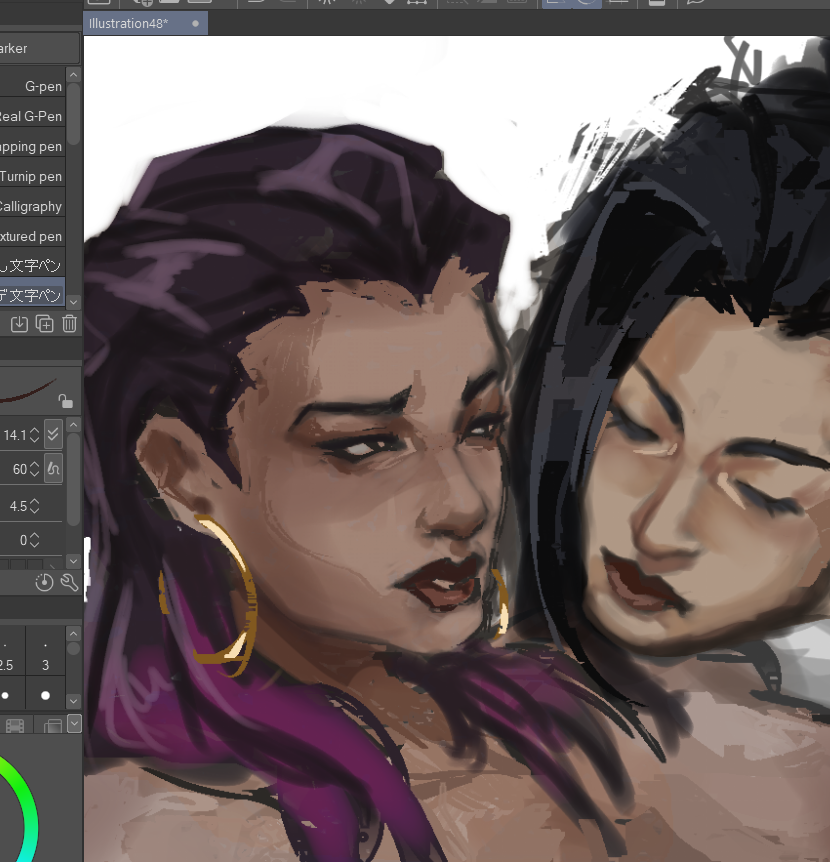Select the Textured pen sub tool
This screenshot has height=862, width=830.
pyautogui.click(x=30, y=236)
